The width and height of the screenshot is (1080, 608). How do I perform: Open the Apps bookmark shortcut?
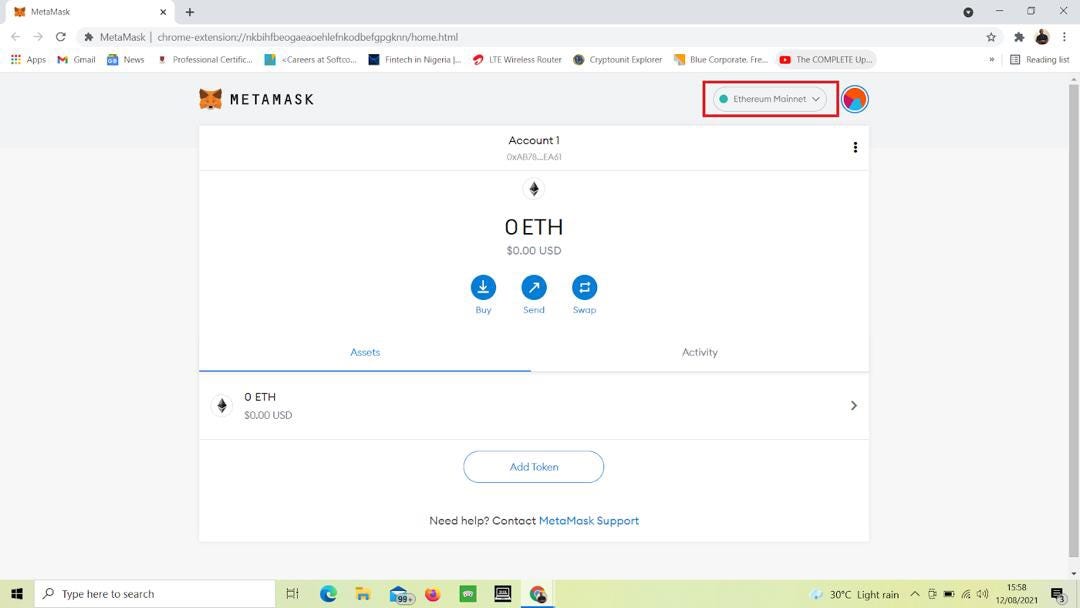coord(28,60)
